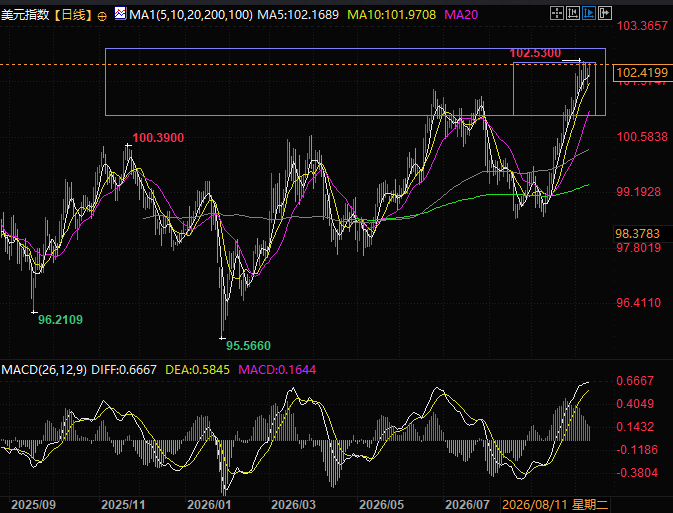
Task: Click the 102.5300 high price marker
Action: pyautogui.click(x=535, y=53)
